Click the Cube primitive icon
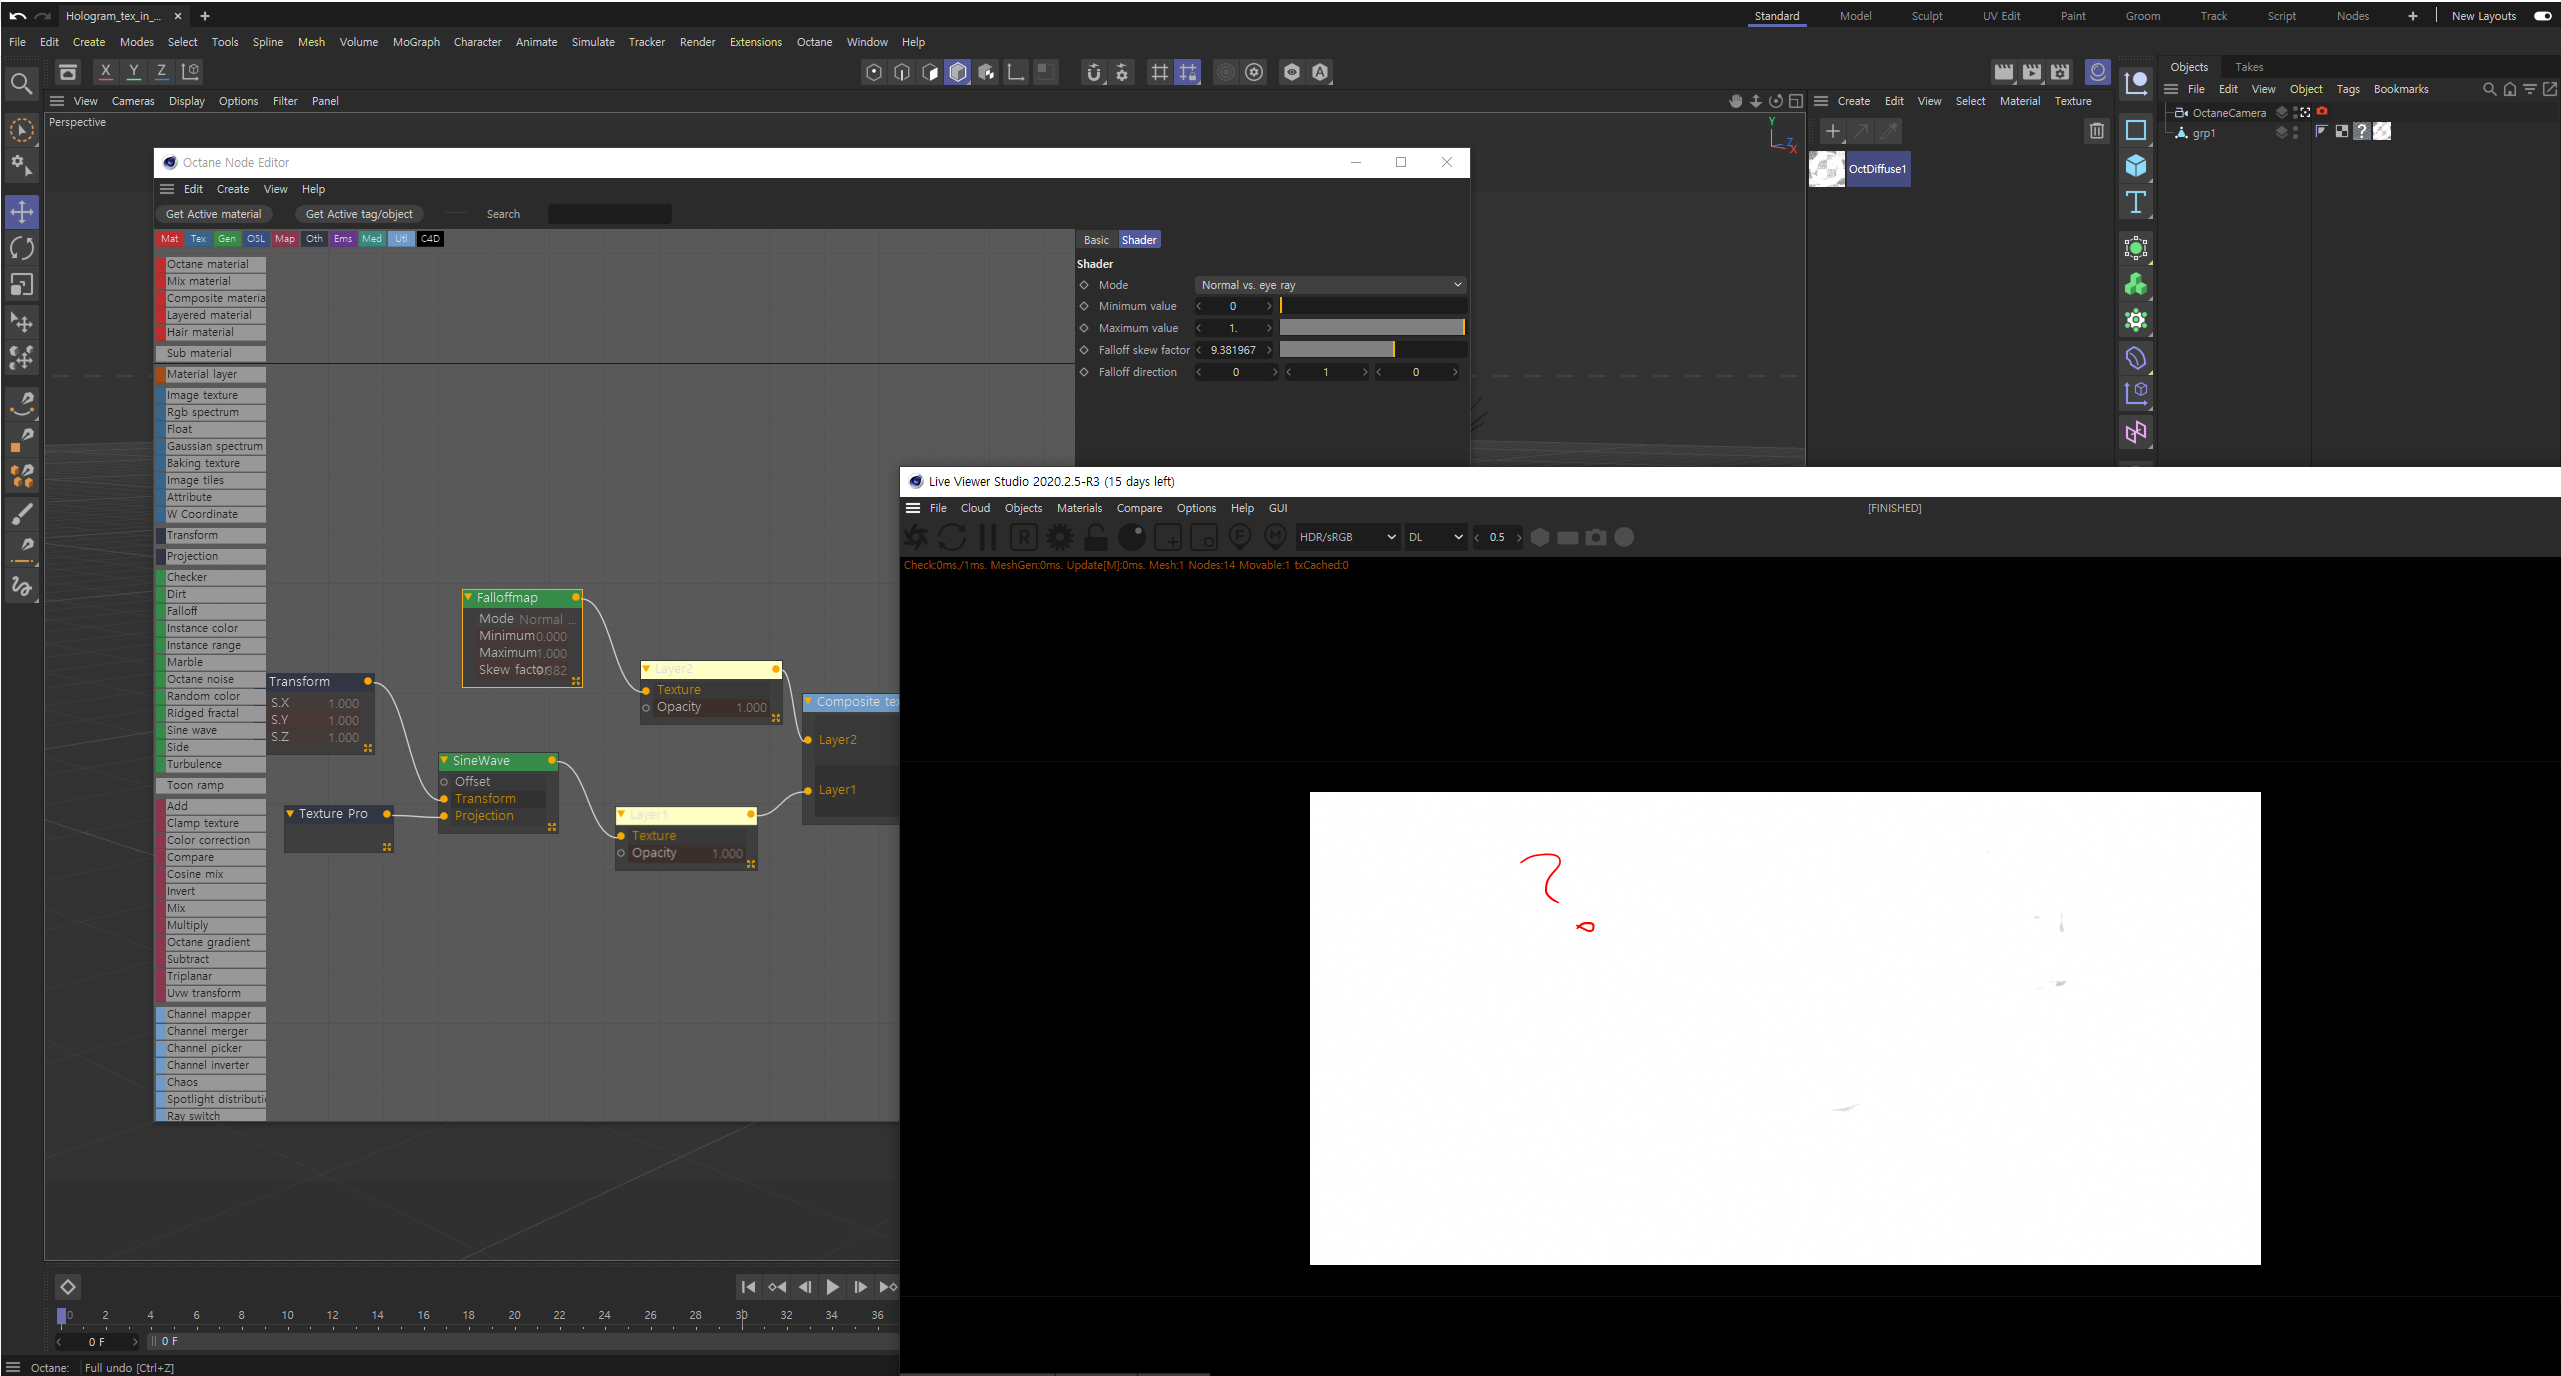Viewport: 2561px width, 1376px height. coord(2136,166)
